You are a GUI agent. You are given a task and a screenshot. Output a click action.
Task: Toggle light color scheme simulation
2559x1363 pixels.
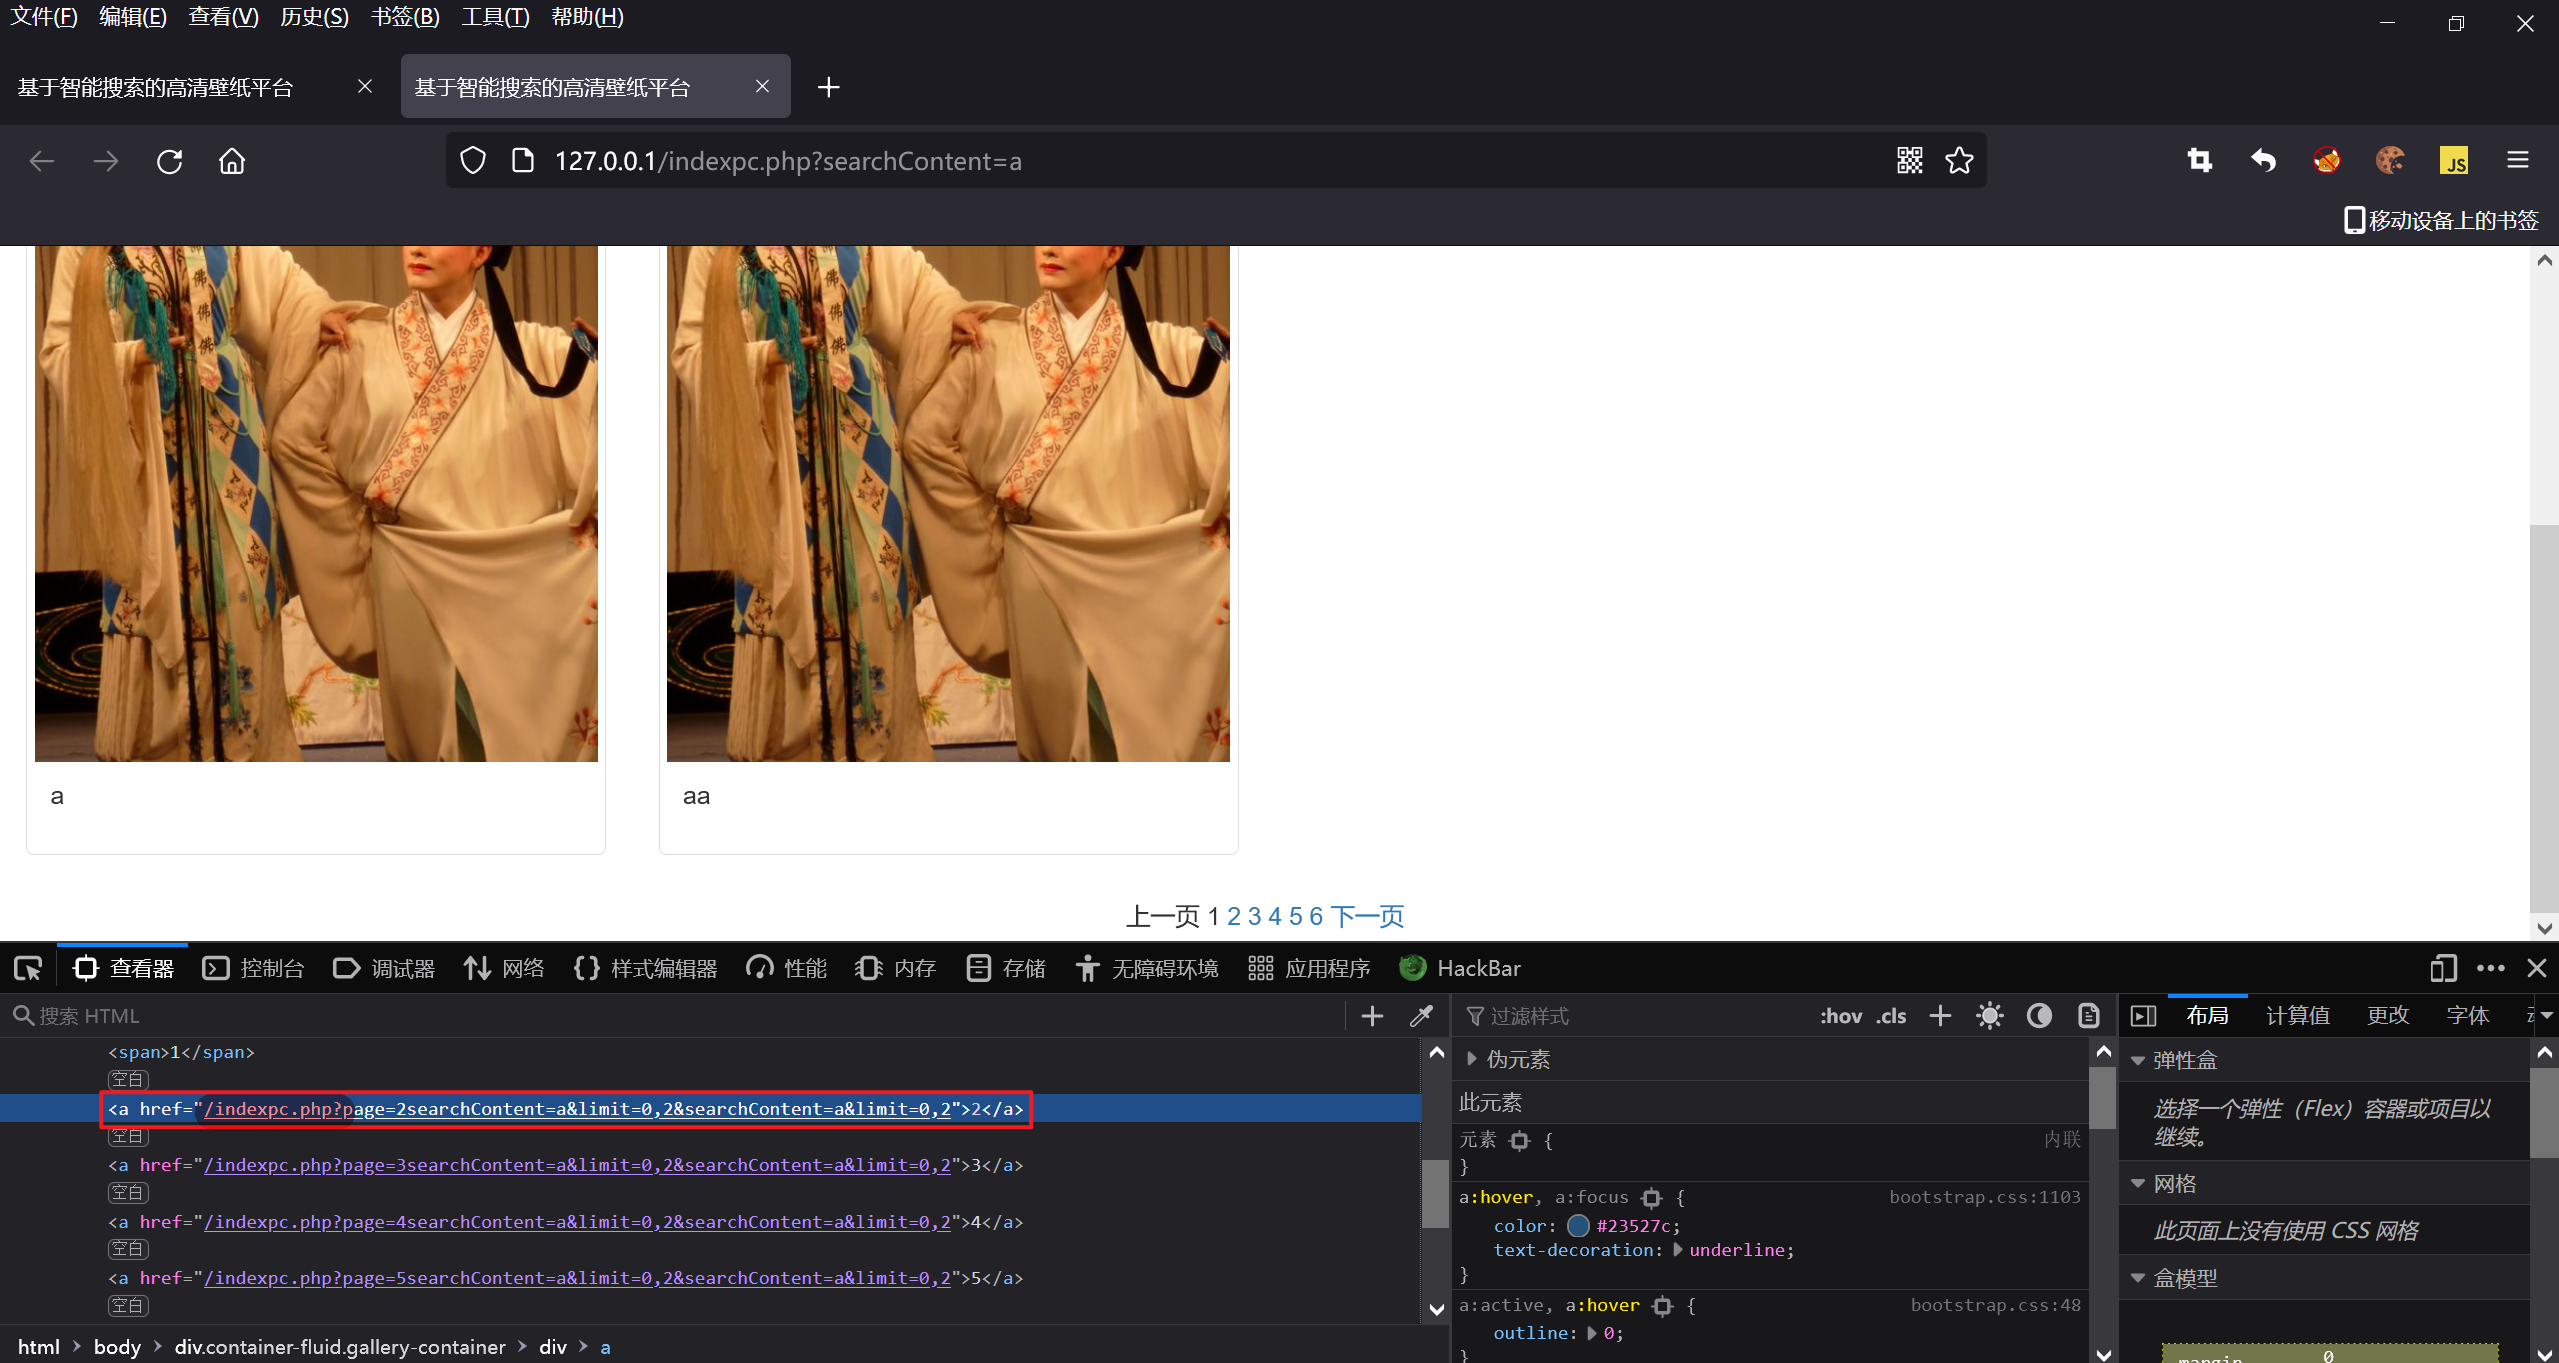pos(1989,1016)
